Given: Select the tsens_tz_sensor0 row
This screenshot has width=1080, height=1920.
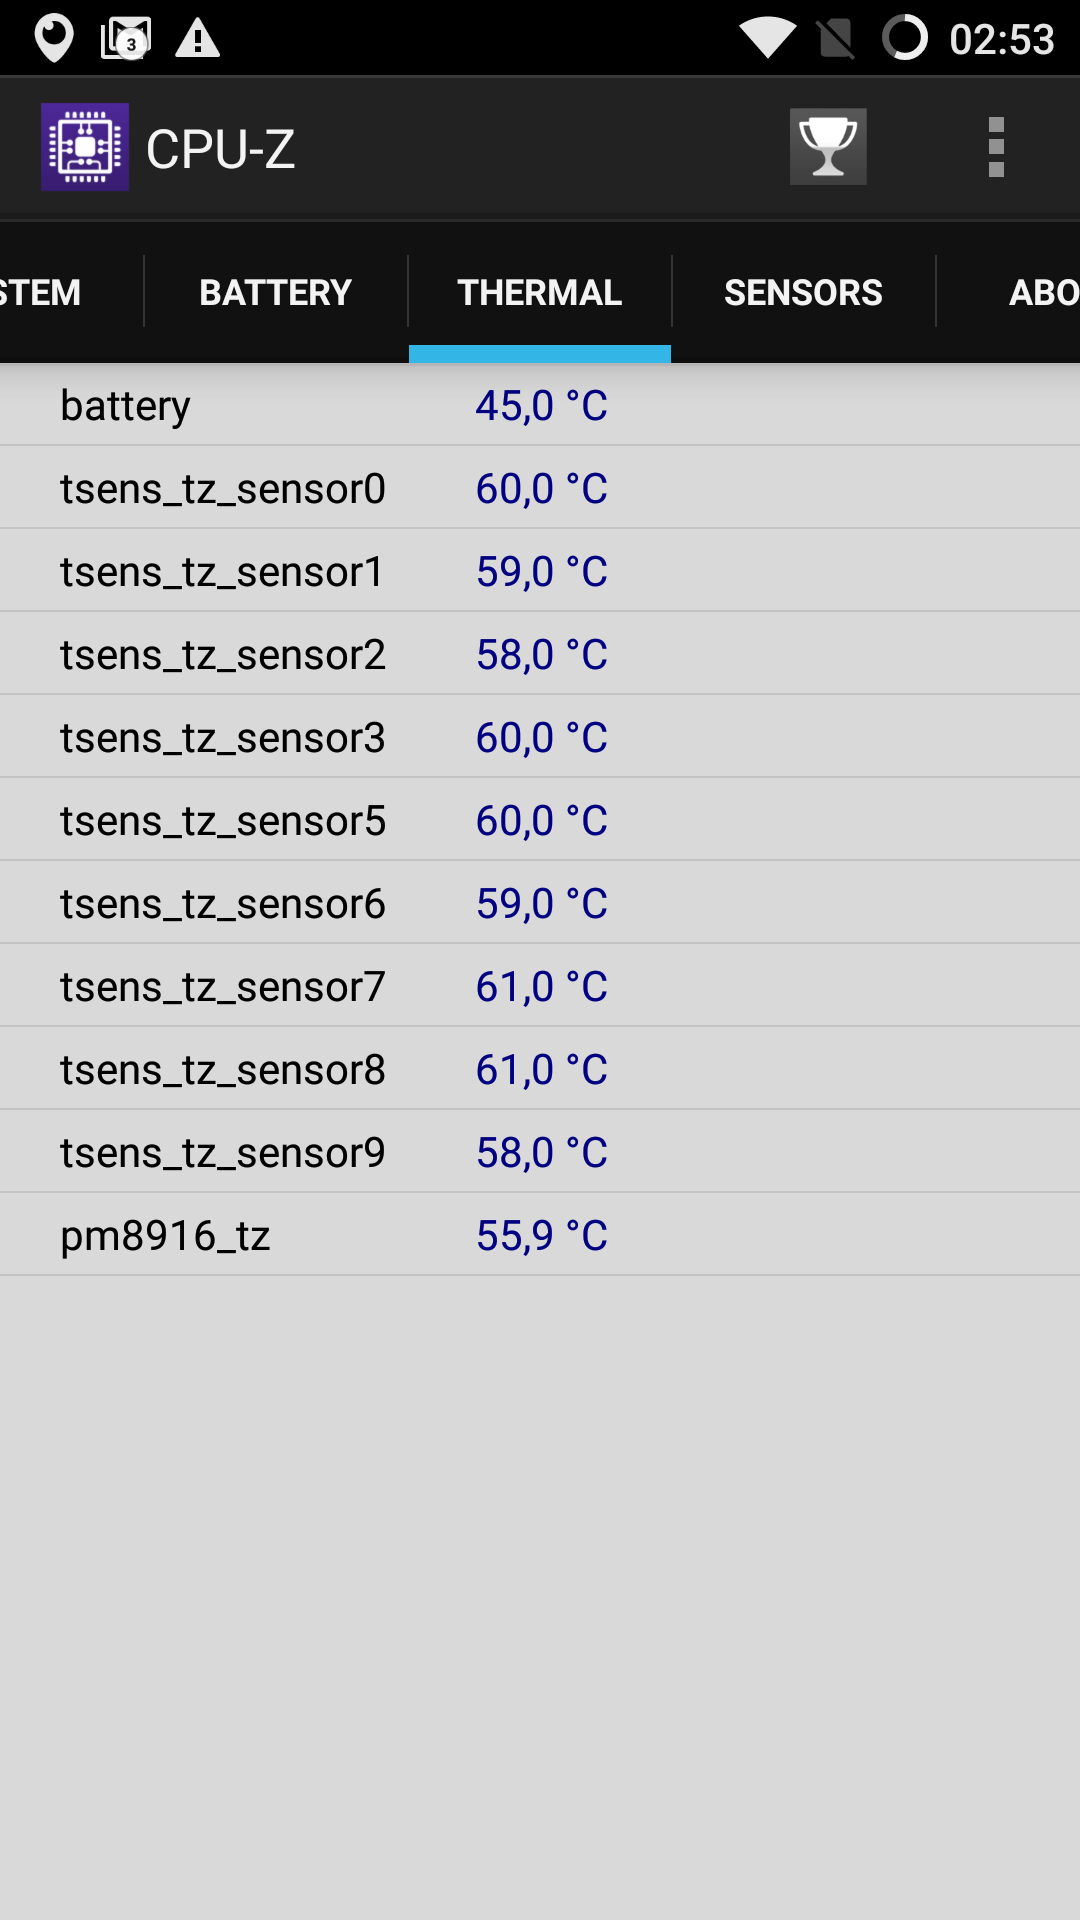Looking at the screenshot, I should 540,488.
